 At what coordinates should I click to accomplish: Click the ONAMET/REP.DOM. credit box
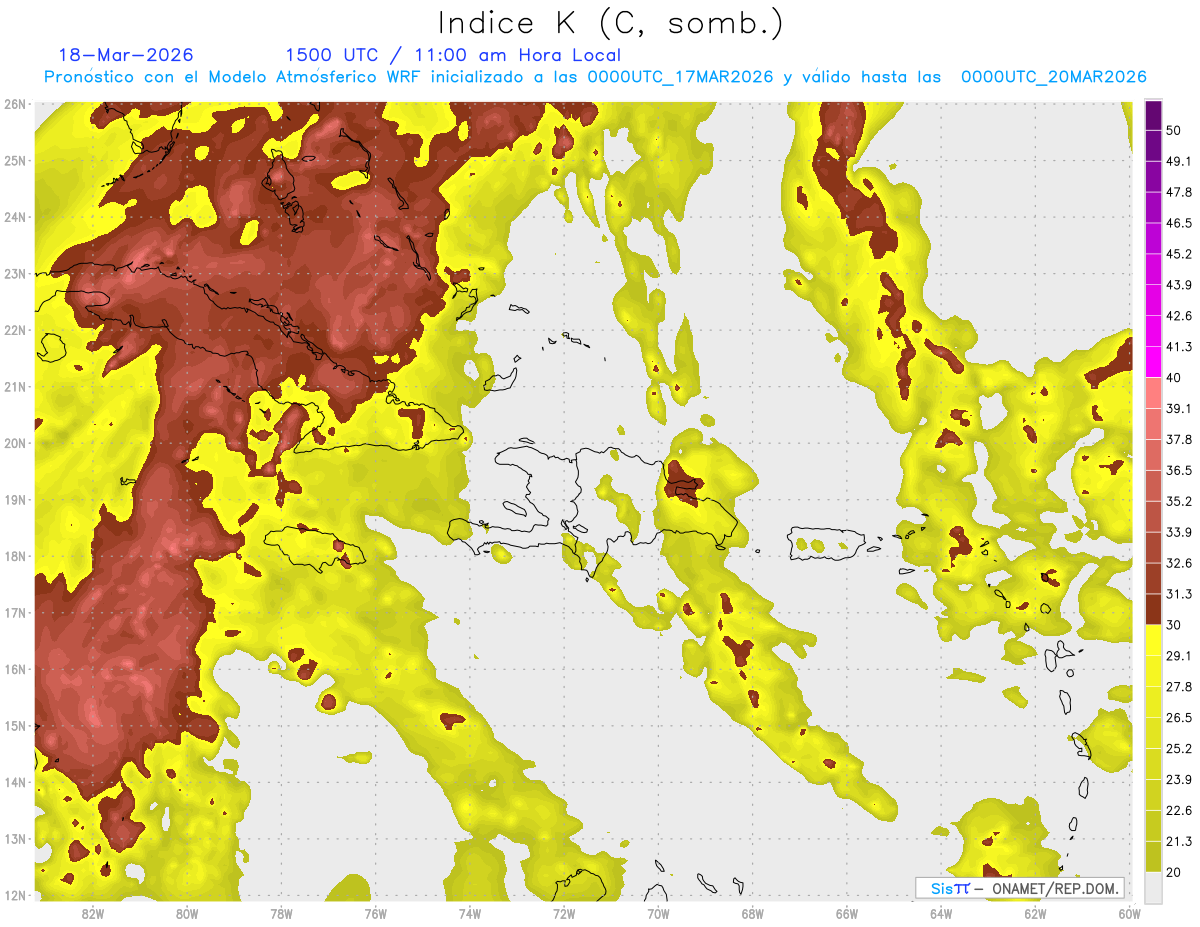tap(1020, 888)
